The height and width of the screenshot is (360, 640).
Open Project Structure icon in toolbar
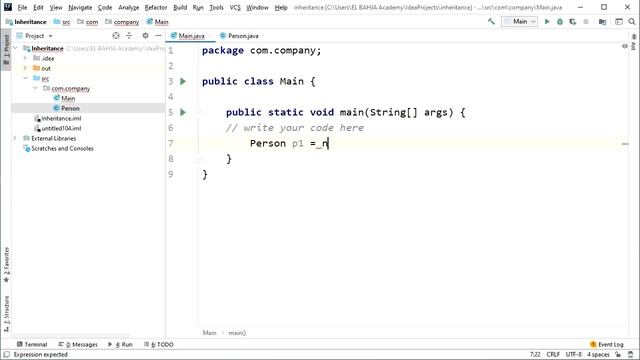(602, 22)
